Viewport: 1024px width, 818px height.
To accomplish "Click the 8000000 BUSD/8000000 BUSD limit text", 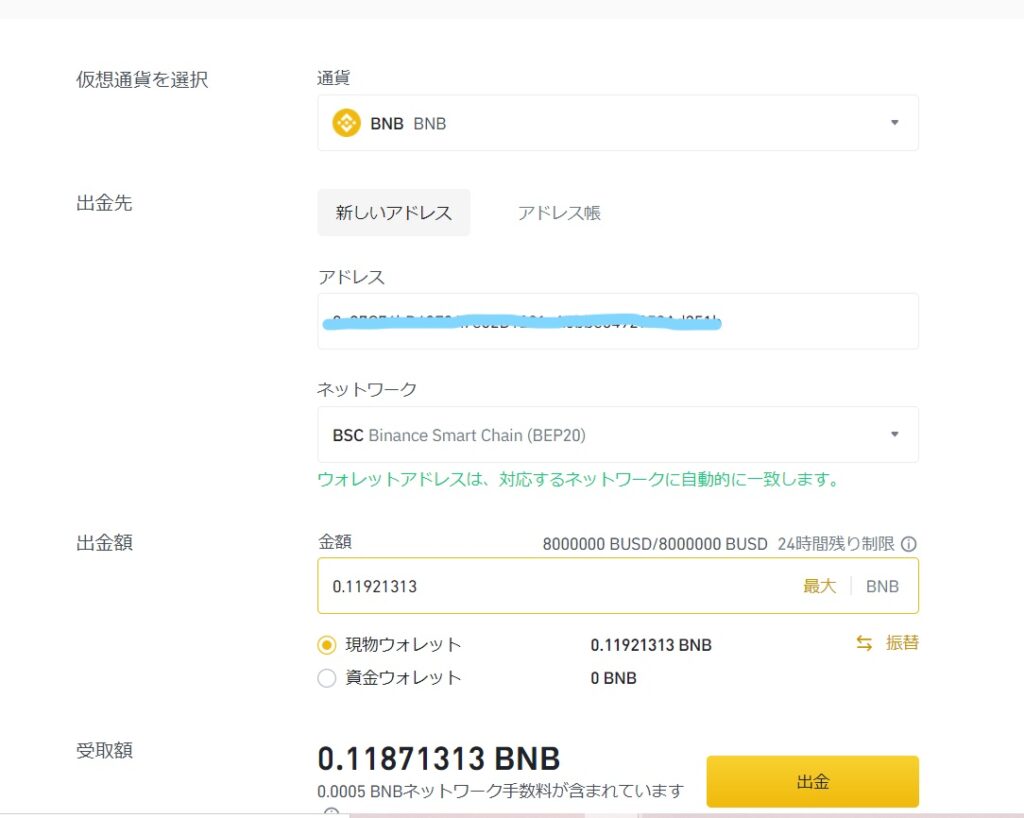I will click(x=655, y=544).
